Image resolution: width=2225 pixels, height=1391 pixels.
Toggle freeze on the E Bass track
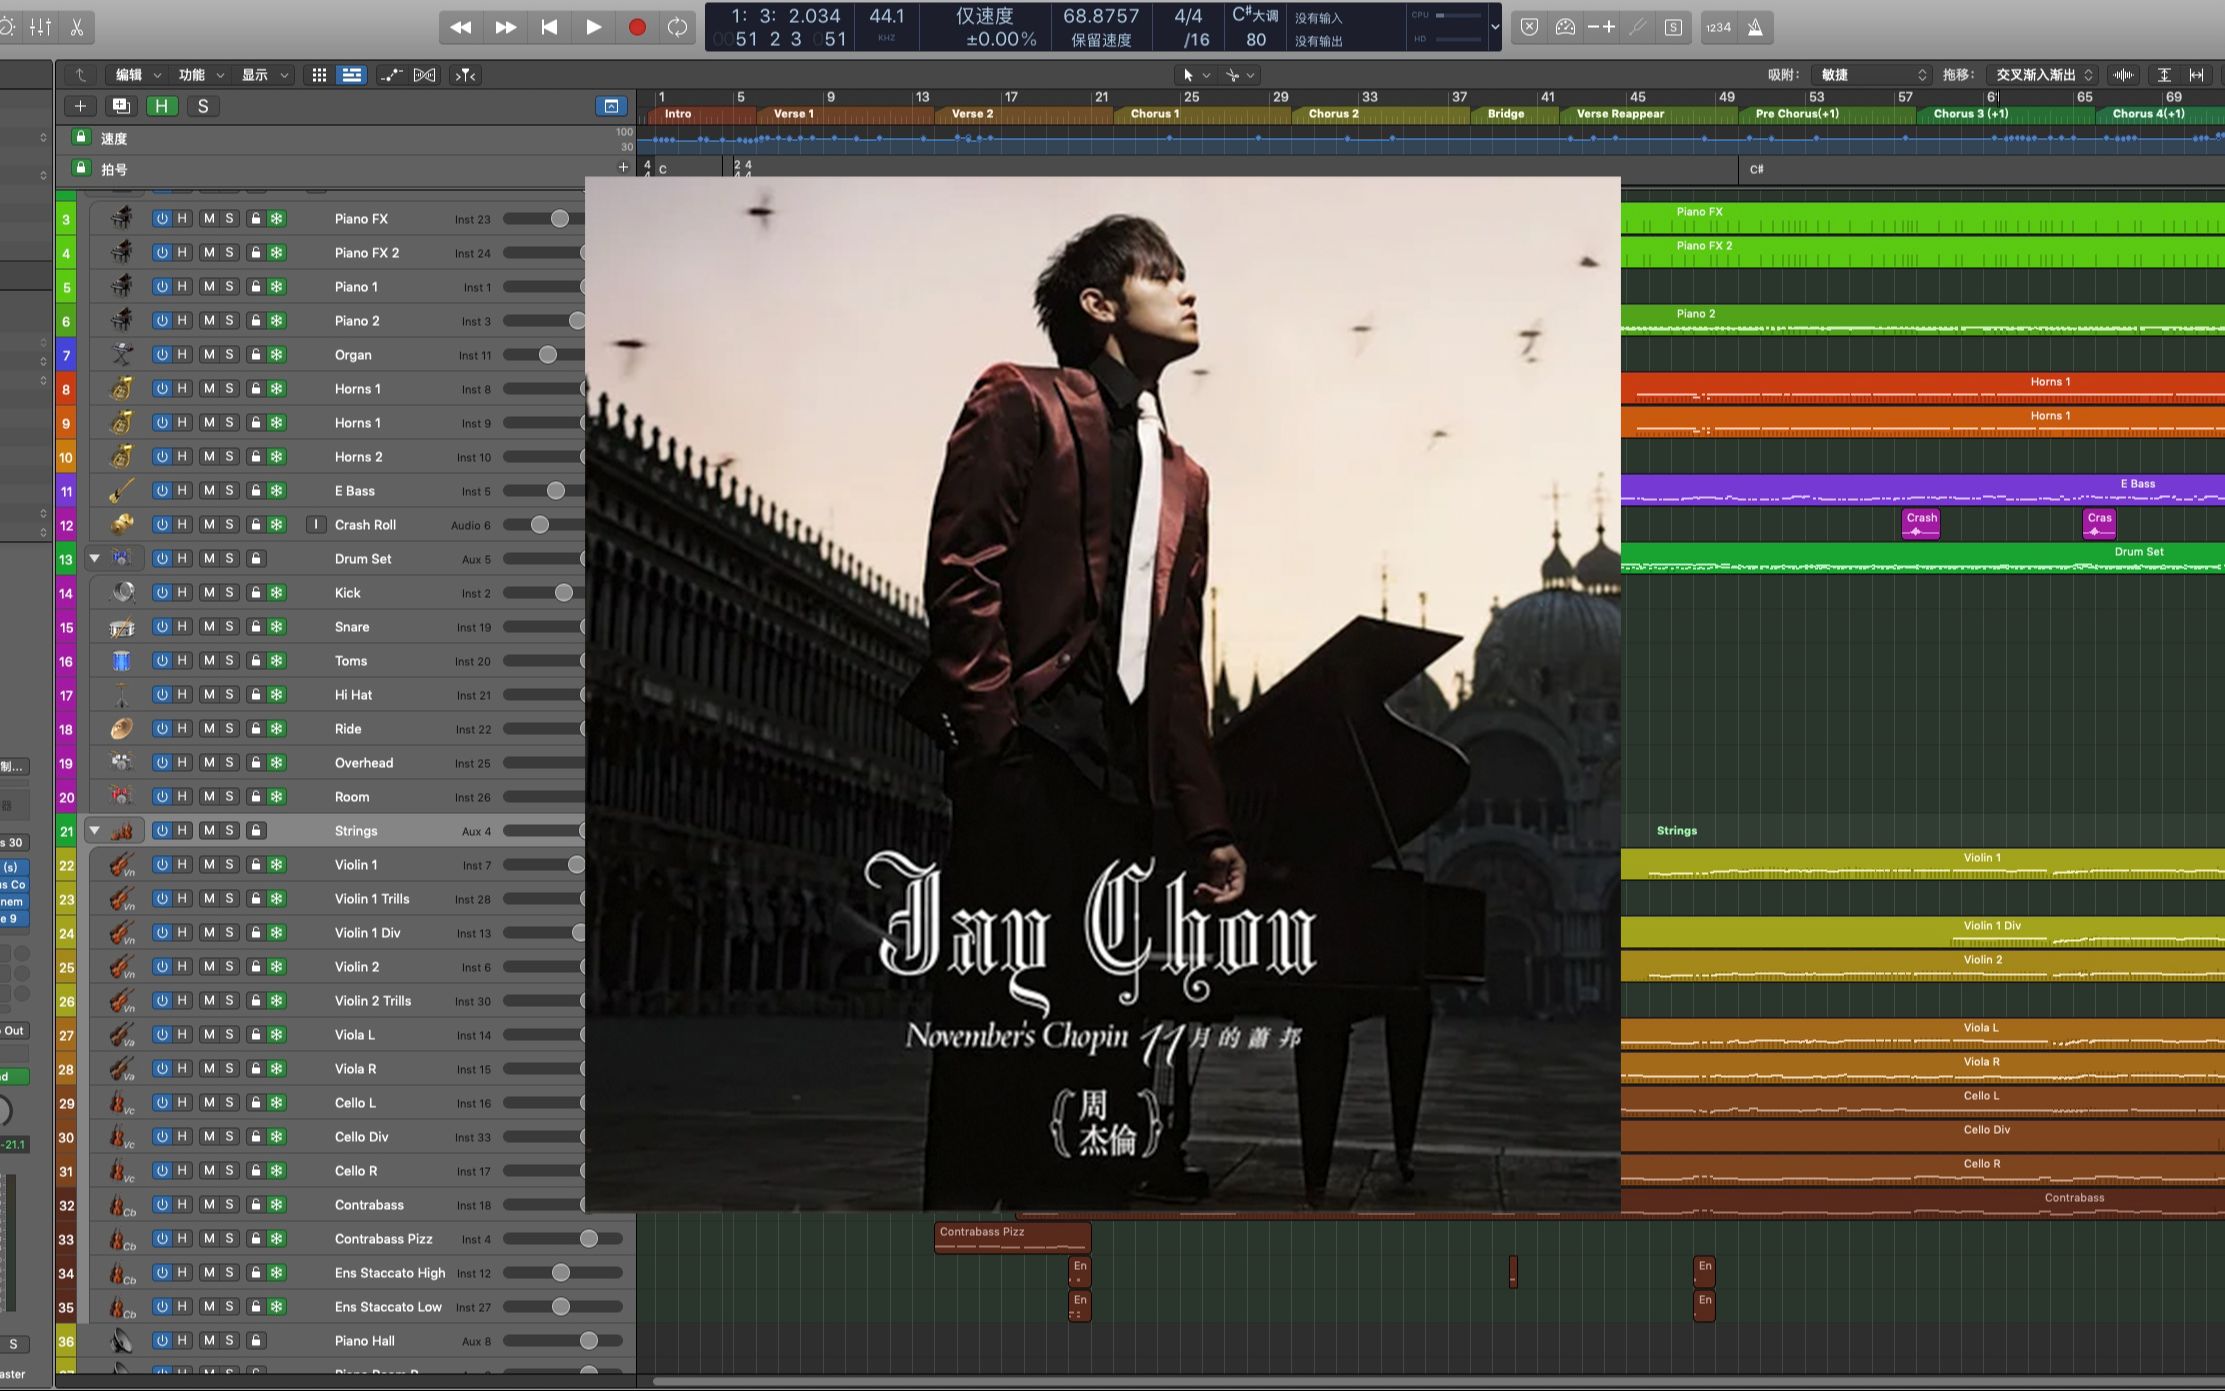coord(277,490)
